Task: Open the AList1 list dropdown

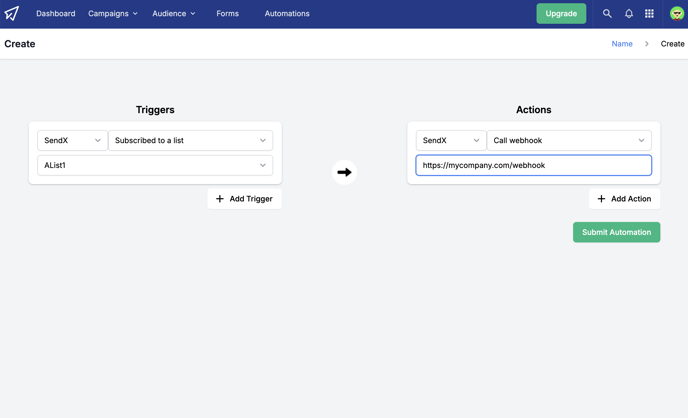Action: point(155,165)
